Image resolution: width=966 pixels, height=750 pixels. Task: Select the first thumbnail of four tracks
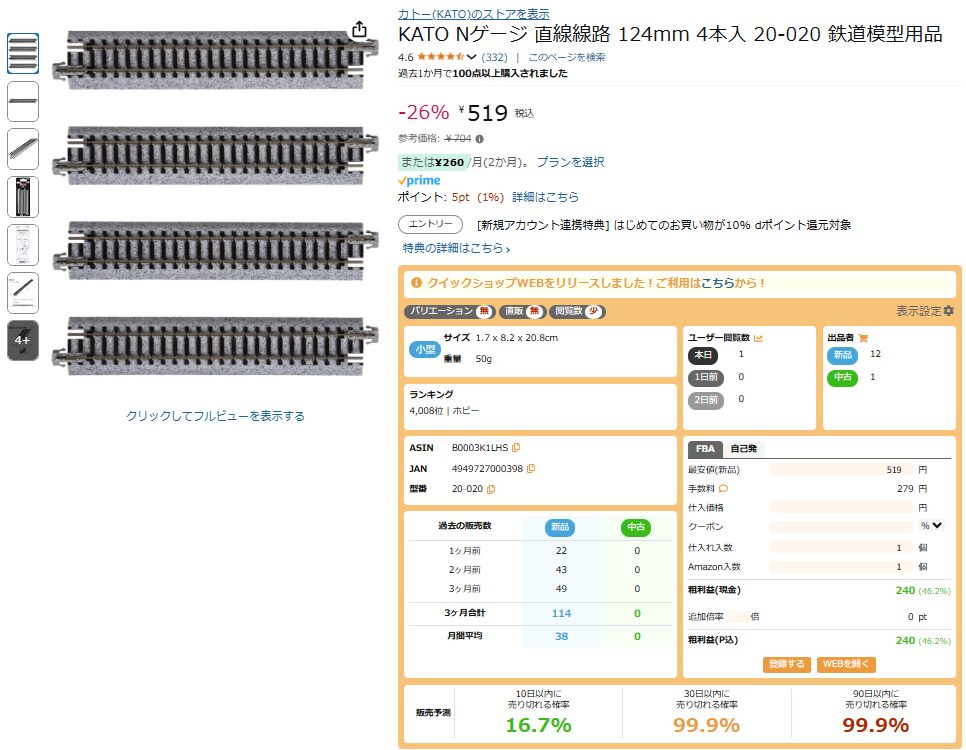[x=23, y=54]
